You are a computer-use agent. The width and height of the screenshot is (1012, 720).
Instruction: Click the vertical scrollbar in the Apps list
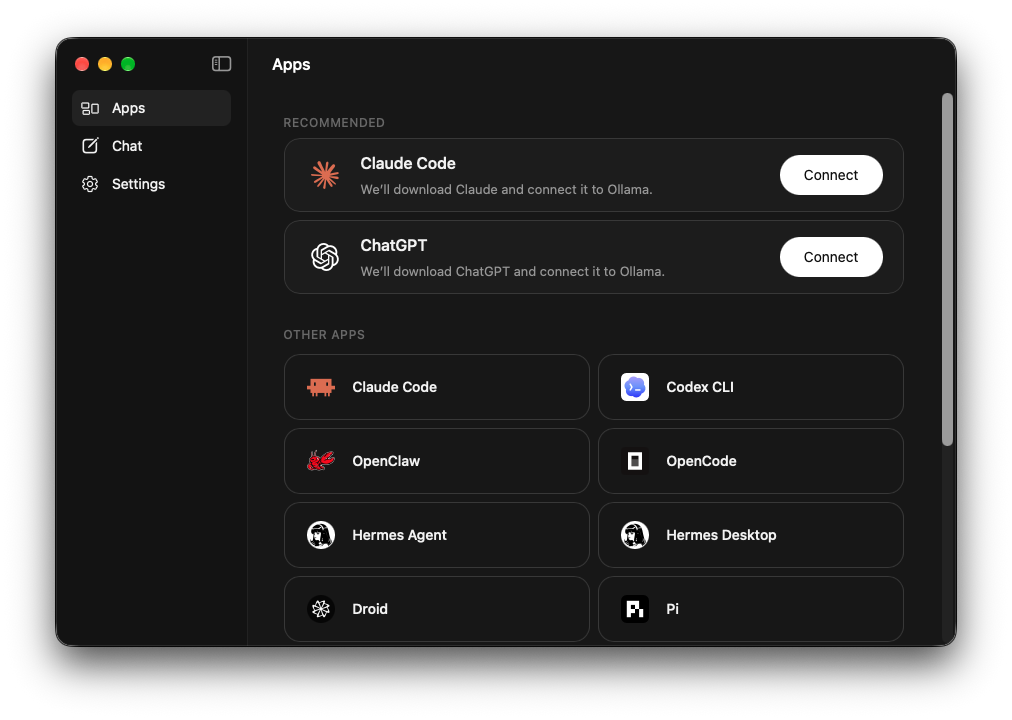pyautogui.click(x=947, y=270)
